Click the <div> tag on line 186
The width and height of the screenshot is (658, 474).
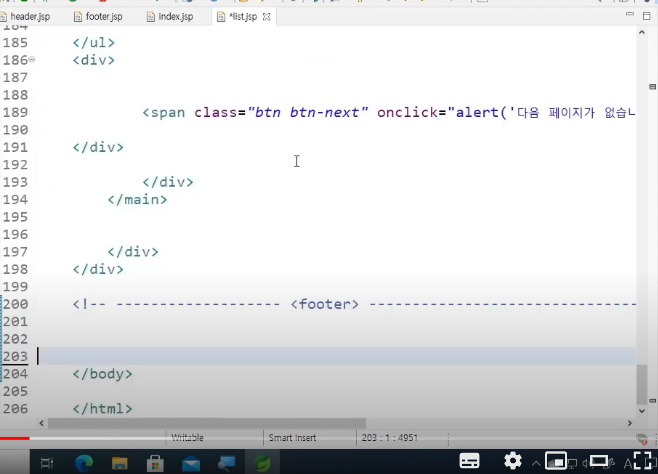click(x=94, y=60)
